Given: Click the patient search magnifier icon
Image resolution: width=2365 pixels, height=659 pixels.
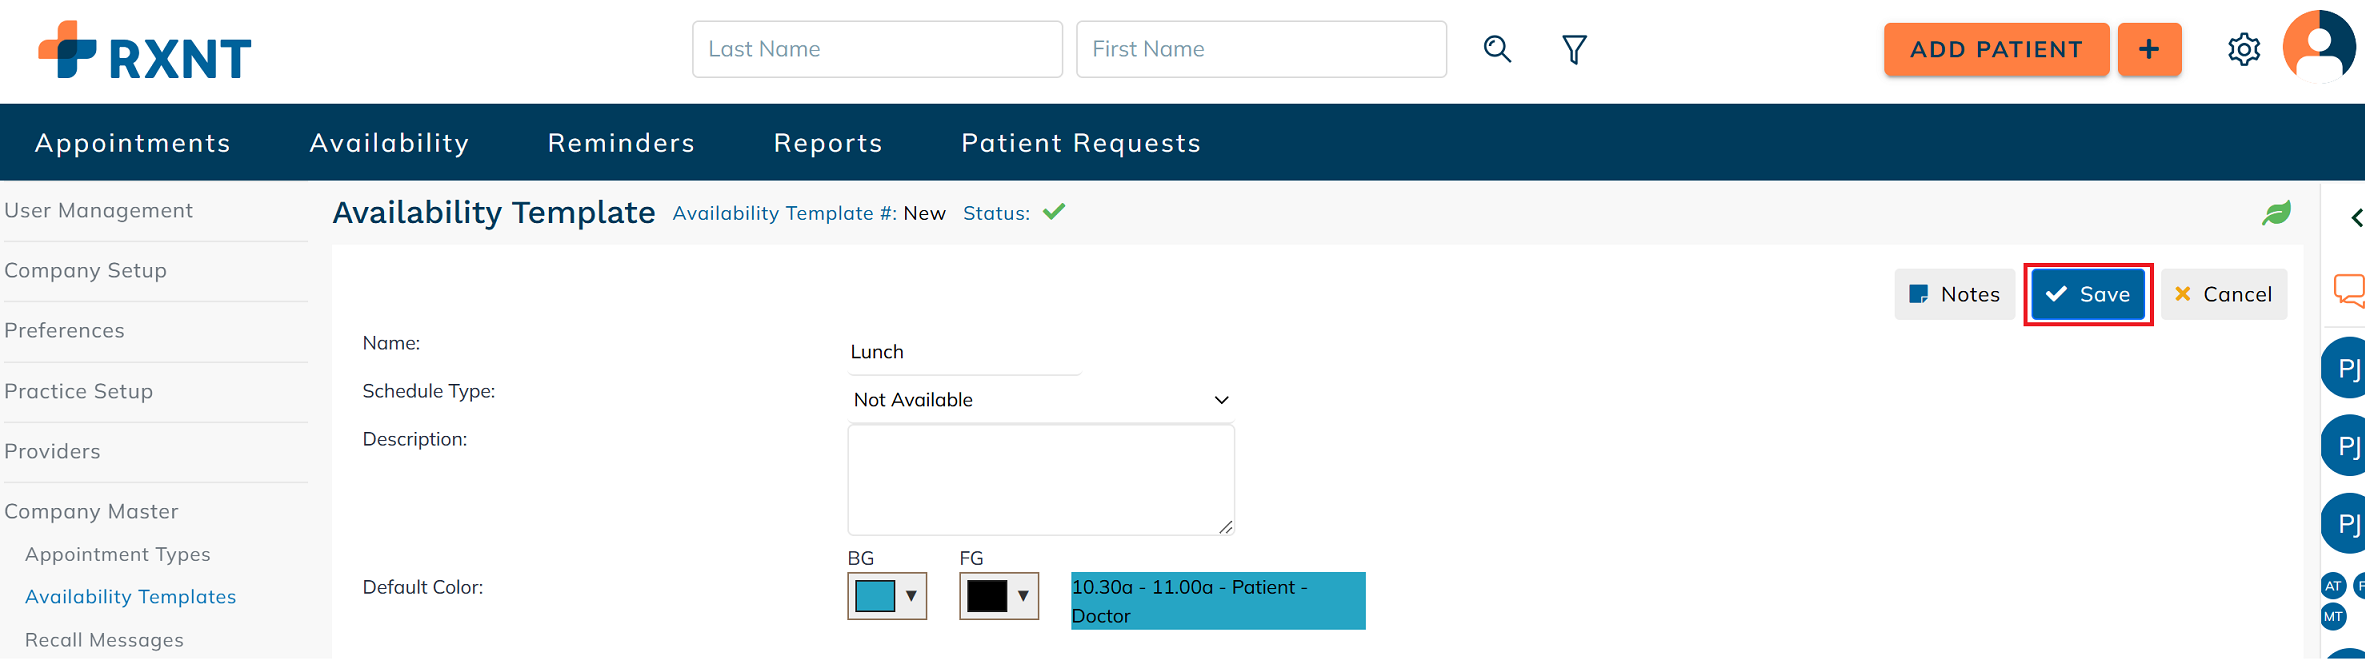Looking at the screenshot, I should (1497, 49).
